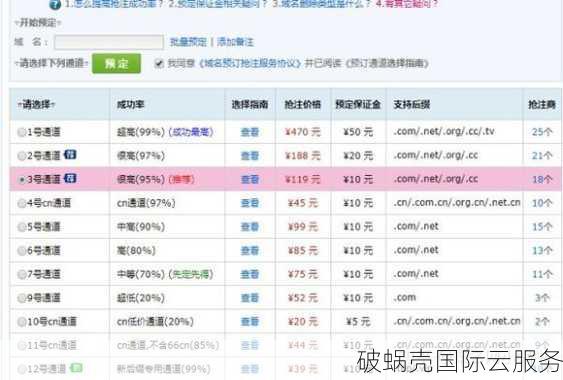Click the 2个 count in 10号cn通道 row
563x380 pixels.
[542, 322]
